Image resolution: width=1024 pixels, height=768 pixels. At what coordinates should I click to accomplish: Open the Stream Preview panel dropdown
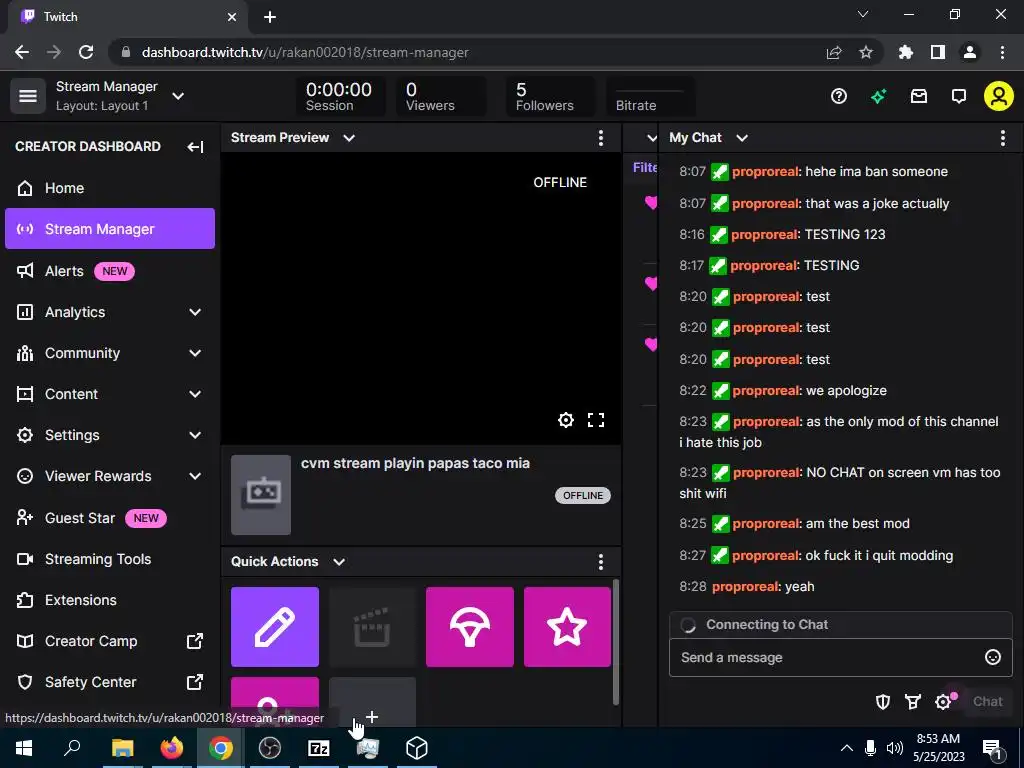click(x=349, y=138)
